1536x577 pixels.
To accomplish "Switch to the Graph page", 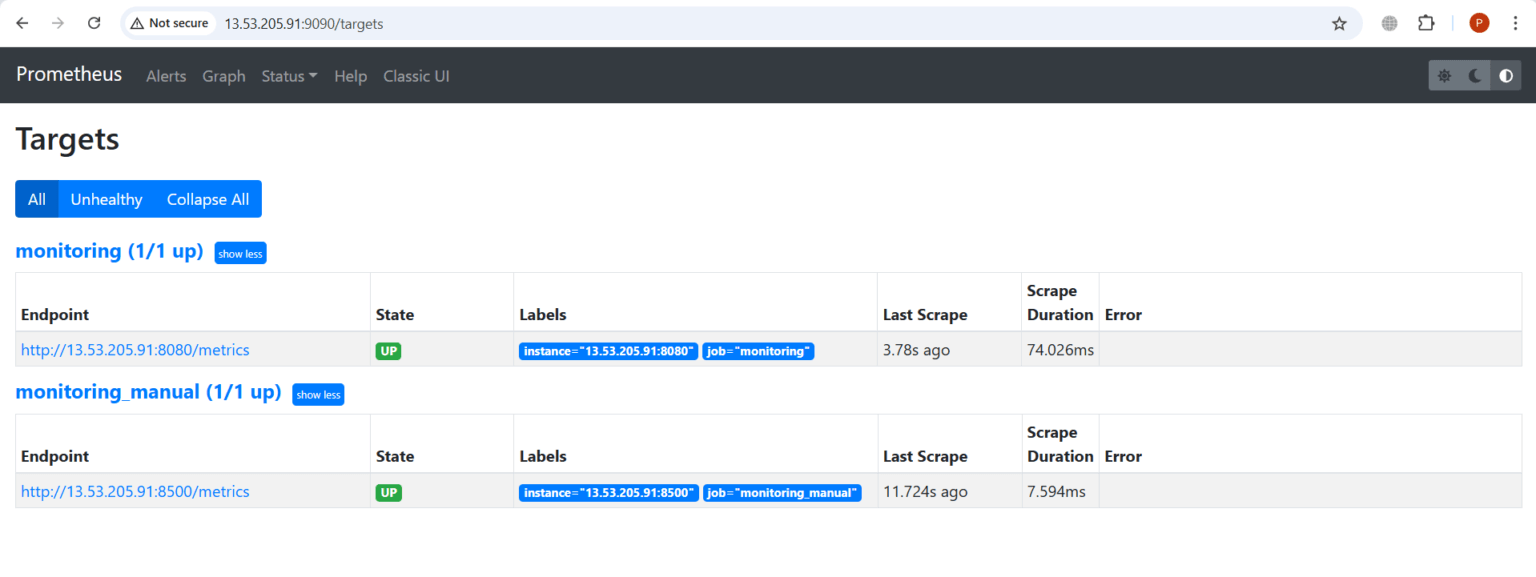I will [x=223, y=75].
